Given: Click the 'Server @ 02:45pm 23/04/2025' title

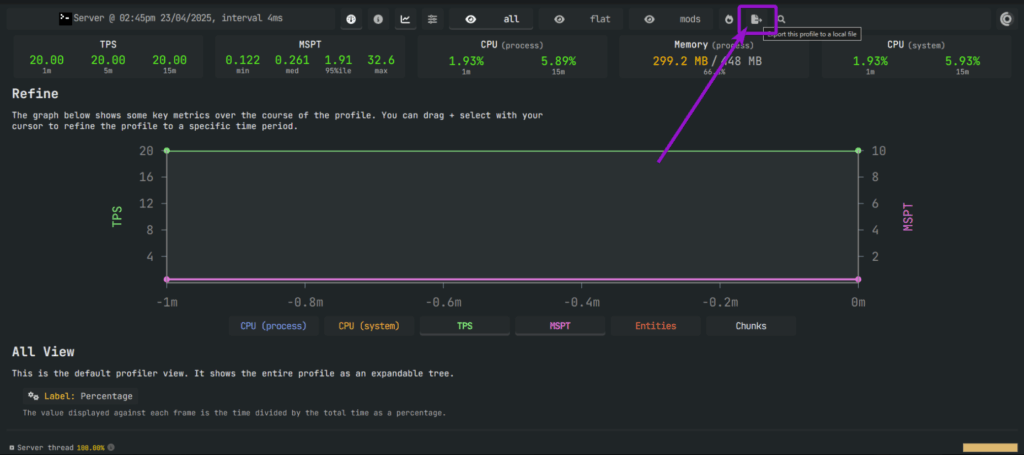Looking at the screenshot, I should point(178,19).
